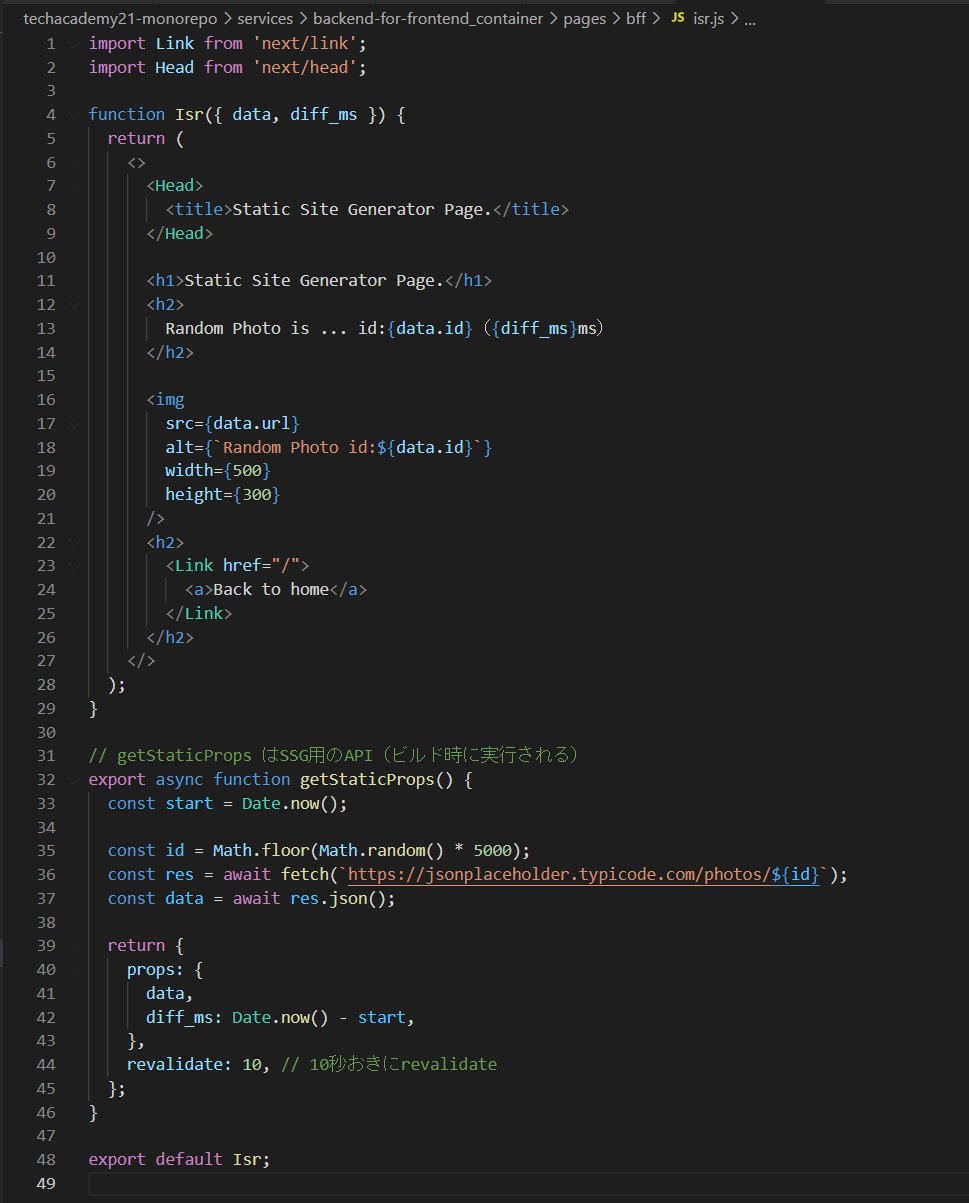Click the JS file icon in the breadcrumb
The width and height of the screenshot is (969, 1203).
(x=677, y=18)
